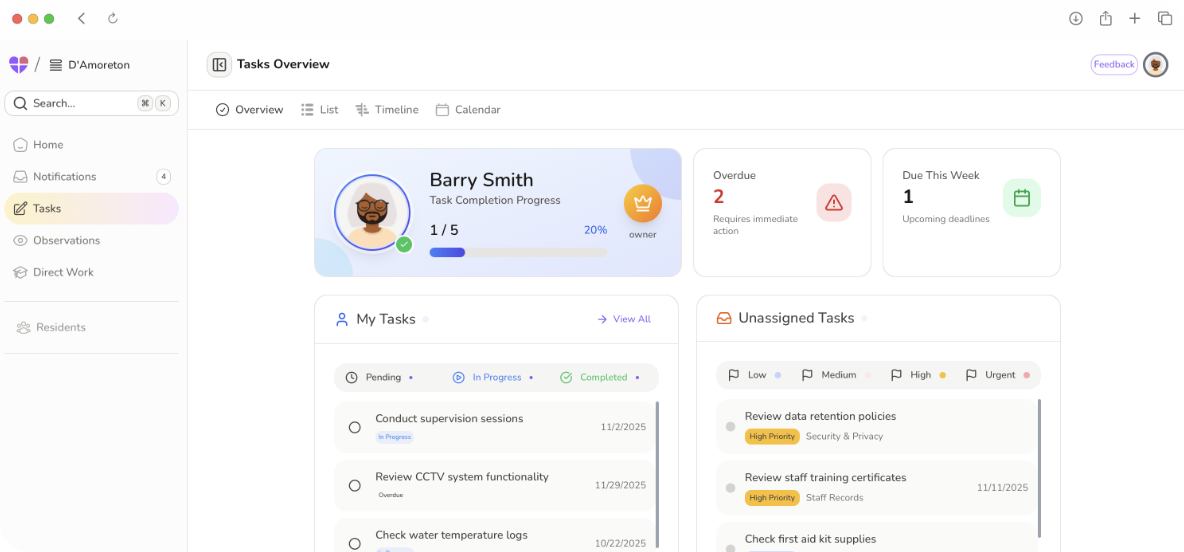
Task: Click the task completion progress bar
Action: (x=518, y=252)
